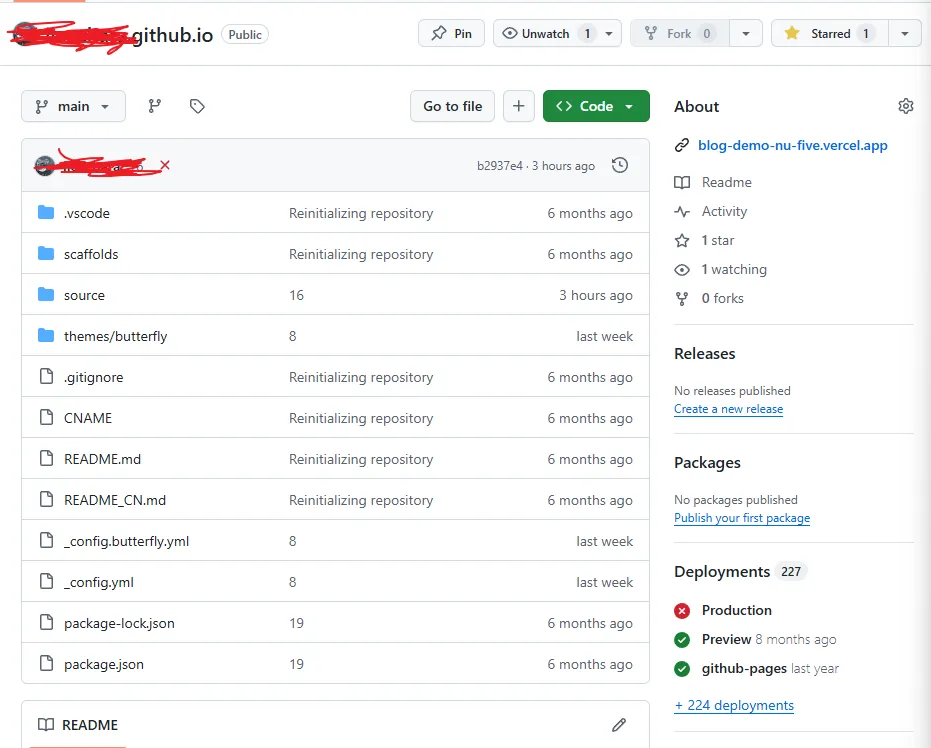The image size is (931, 748).
Task: Open the Fork options dropdown arrow
Action: [745, 33]
